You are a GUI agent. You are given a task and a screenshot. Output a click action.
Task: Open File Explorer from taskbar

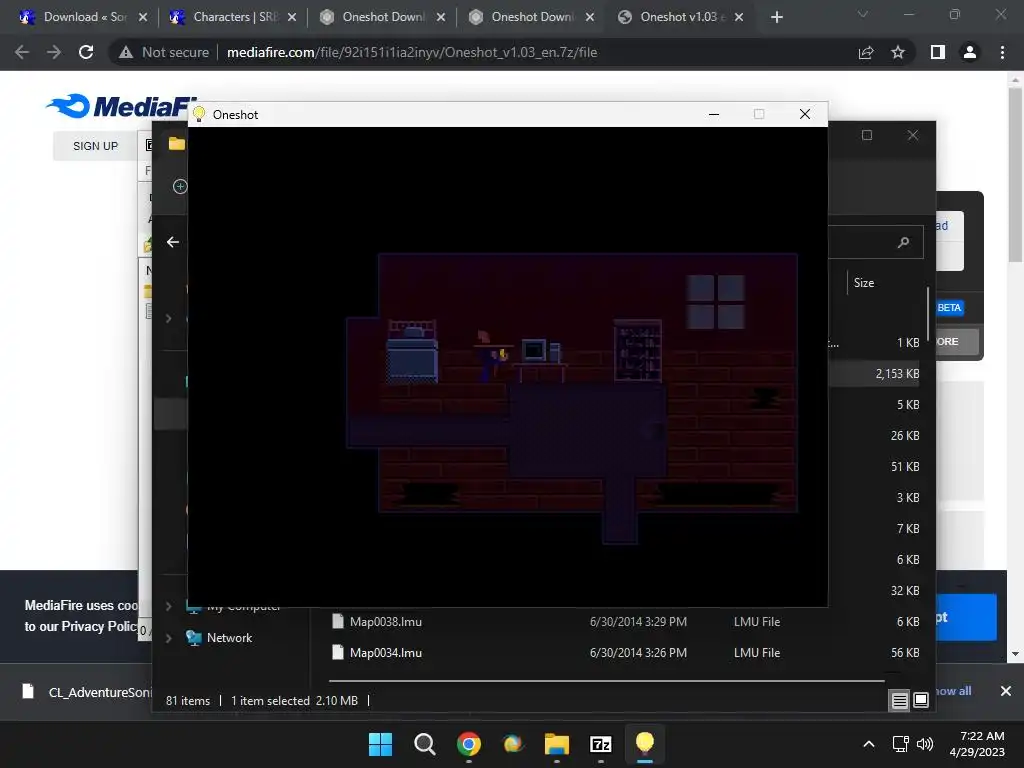click(x=556, y=744)
